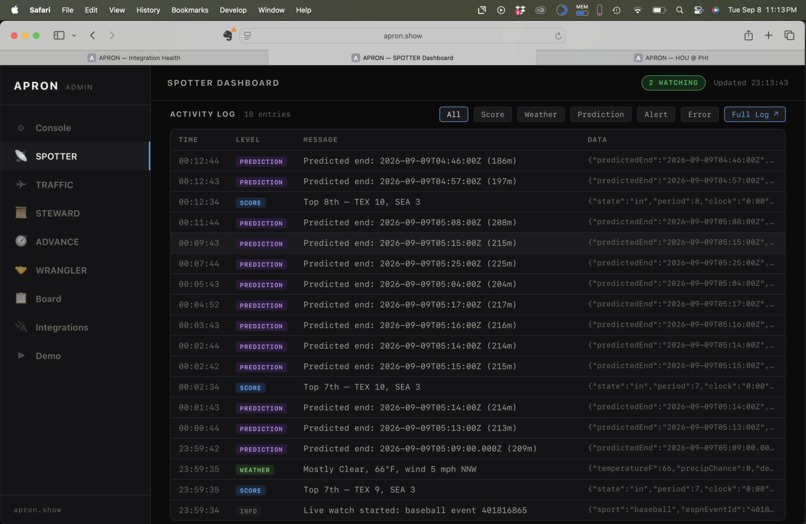This screenshot has height=524, width=806.
Task: Open the Board clipboard icon
Action: 21,298
